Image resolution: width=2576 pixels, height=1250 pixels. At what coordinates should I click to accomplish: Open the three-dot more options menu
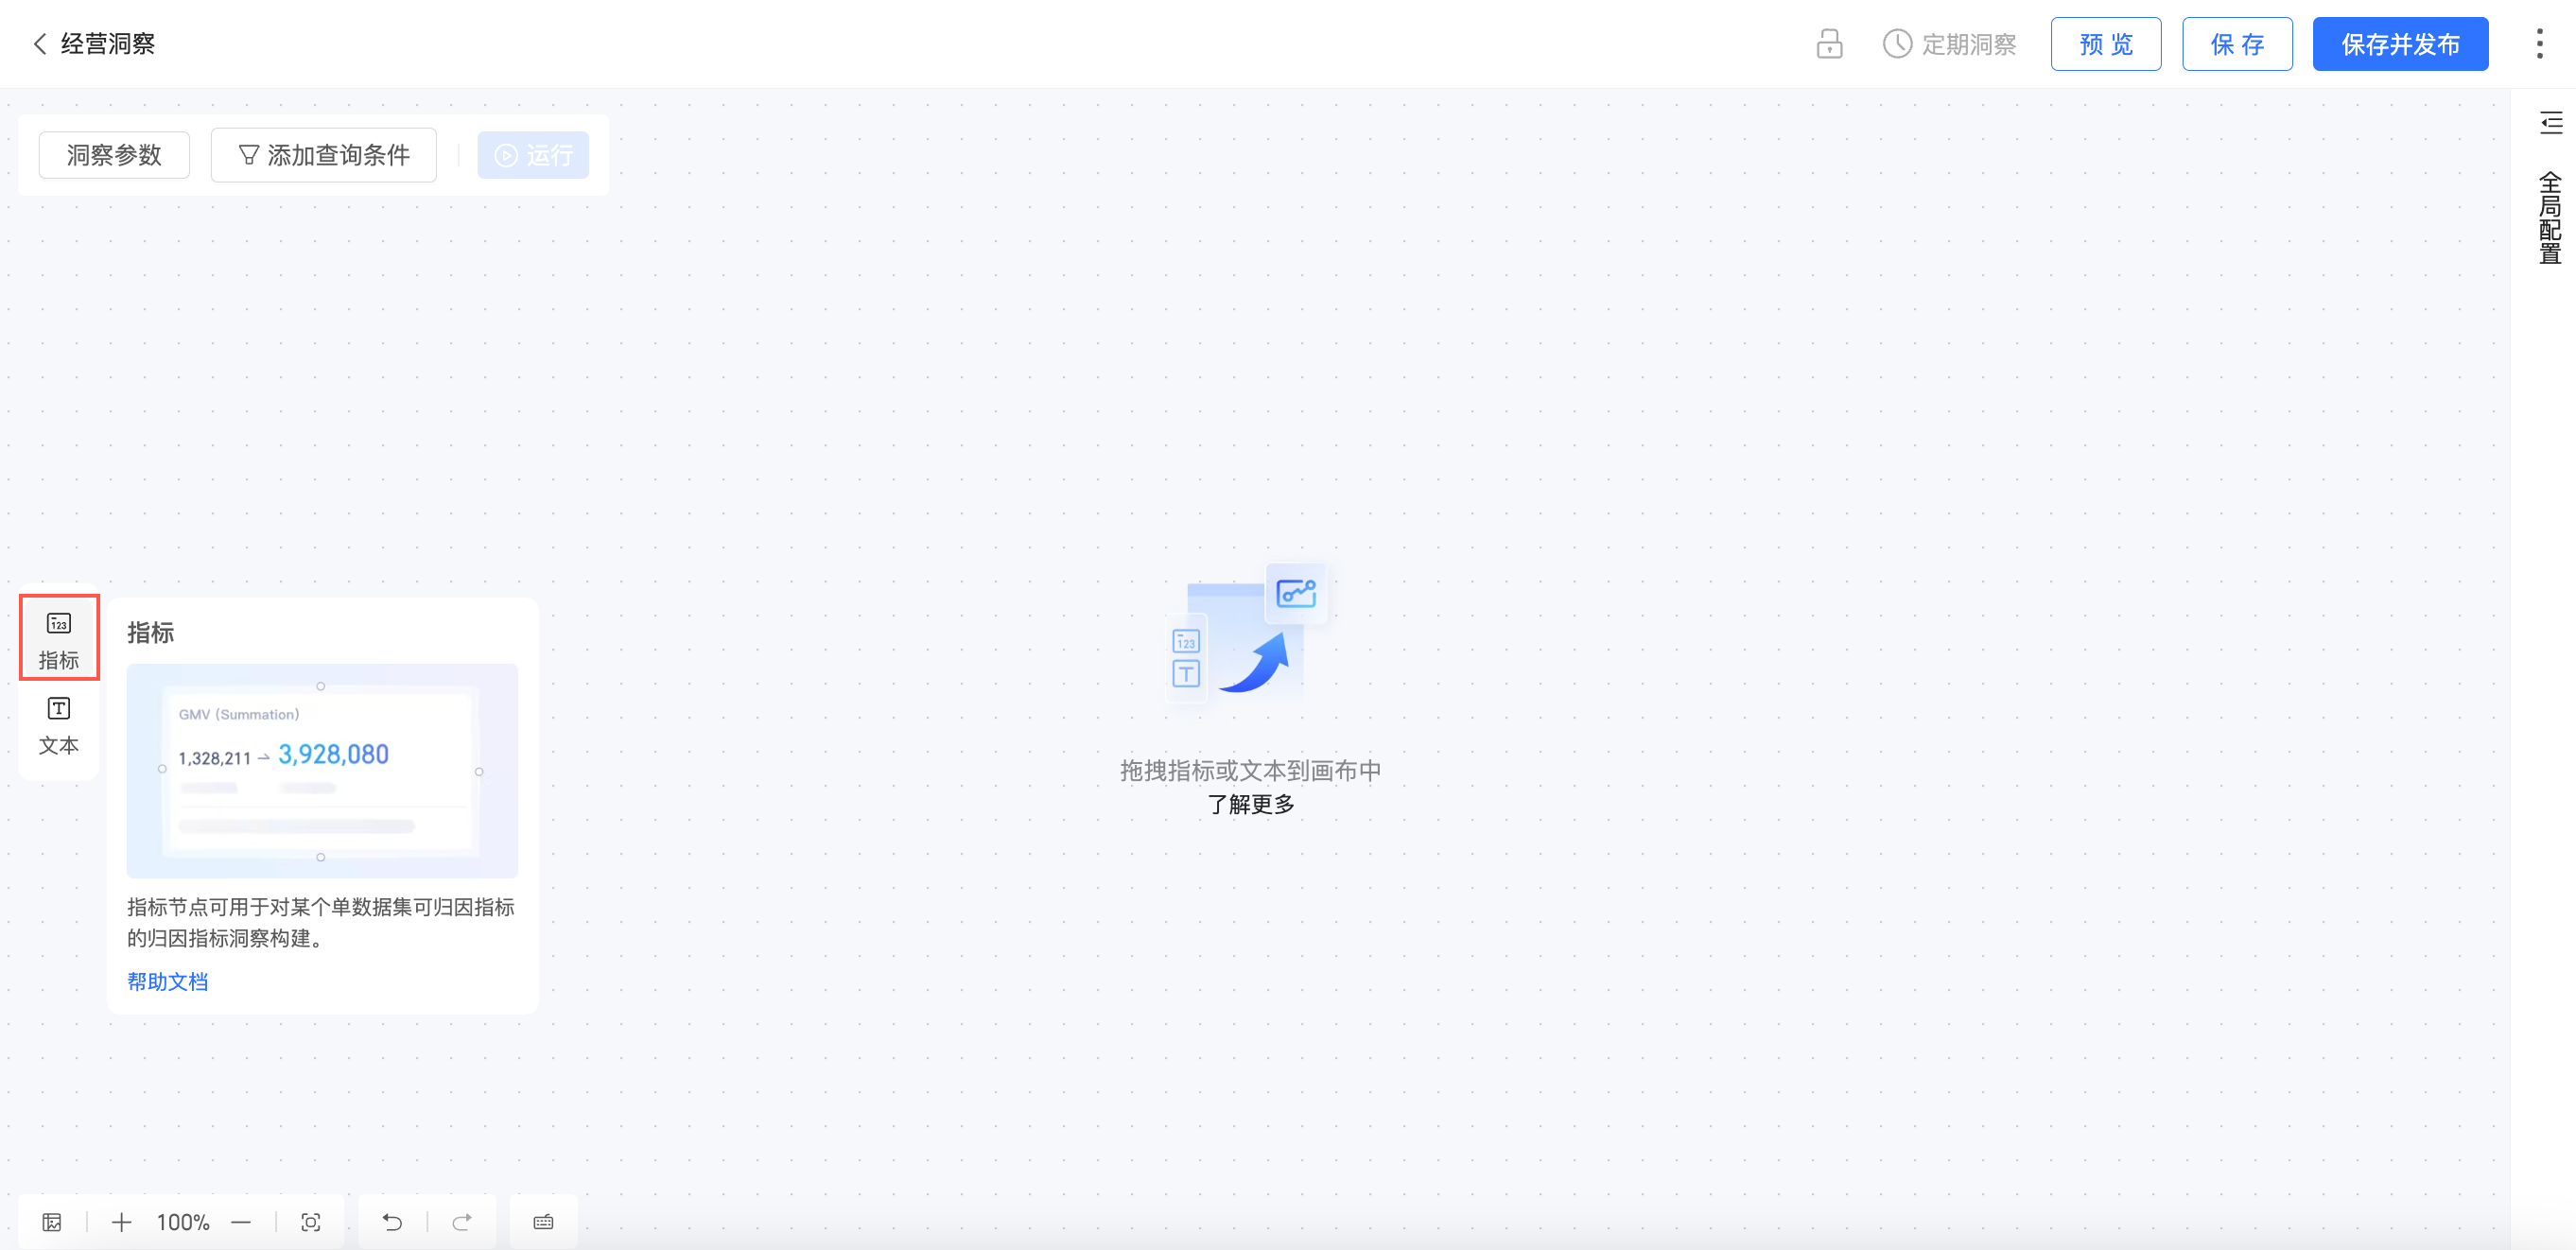point(2539,44)
